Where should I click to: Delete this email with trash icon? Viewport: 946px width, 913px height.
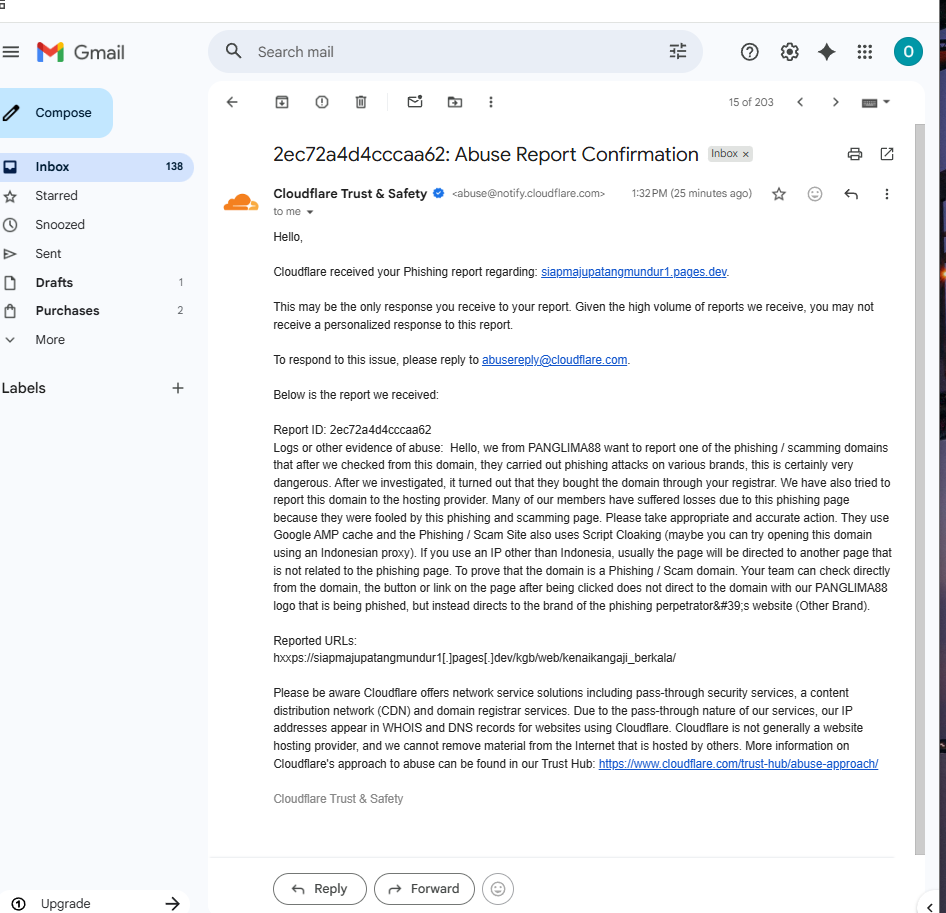tap(361, 102)
